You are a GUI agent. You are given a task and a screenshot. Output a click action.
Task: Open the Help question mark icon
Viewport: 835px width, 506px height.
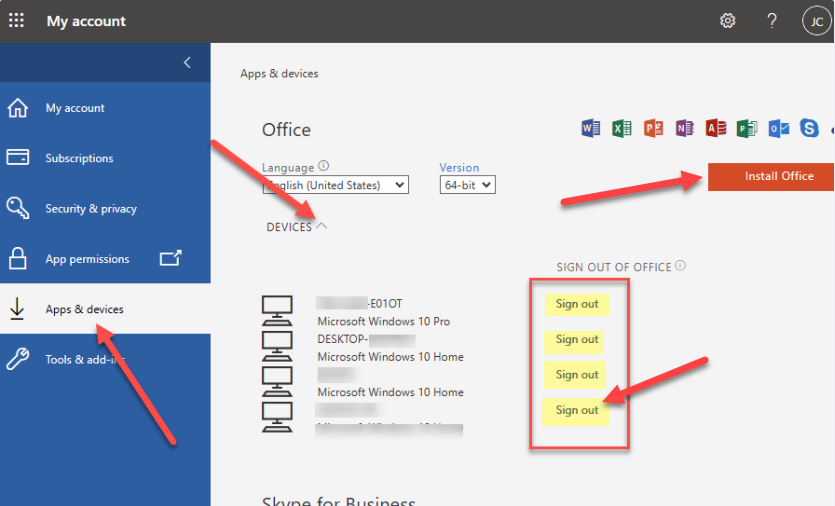click(772, 21)
